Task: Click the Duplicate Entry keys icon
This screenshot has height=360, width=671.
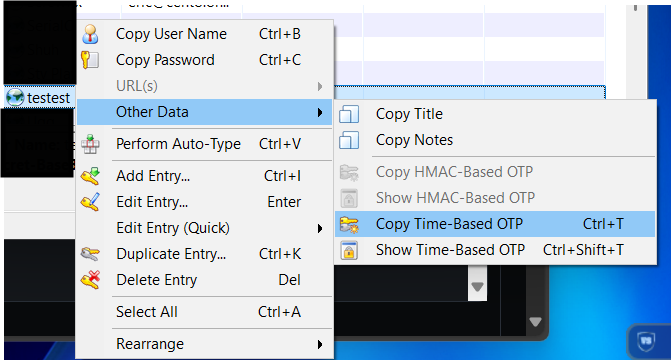Action: (x=90, y=254)
